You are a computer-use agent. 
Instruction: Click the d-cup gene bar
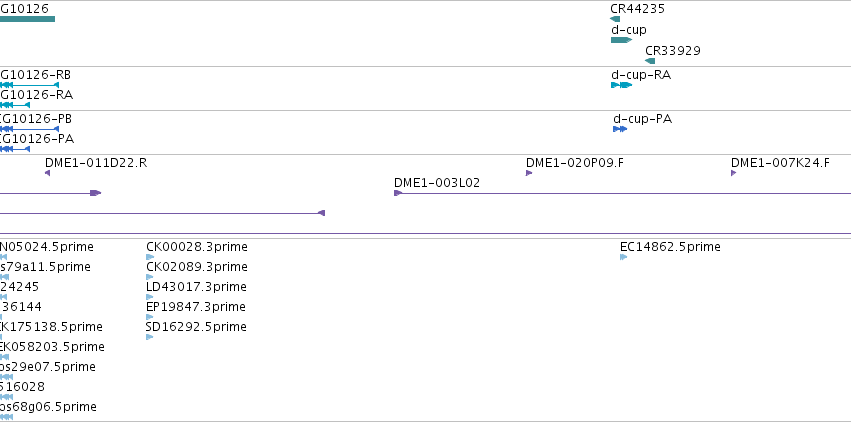(621, 40)
